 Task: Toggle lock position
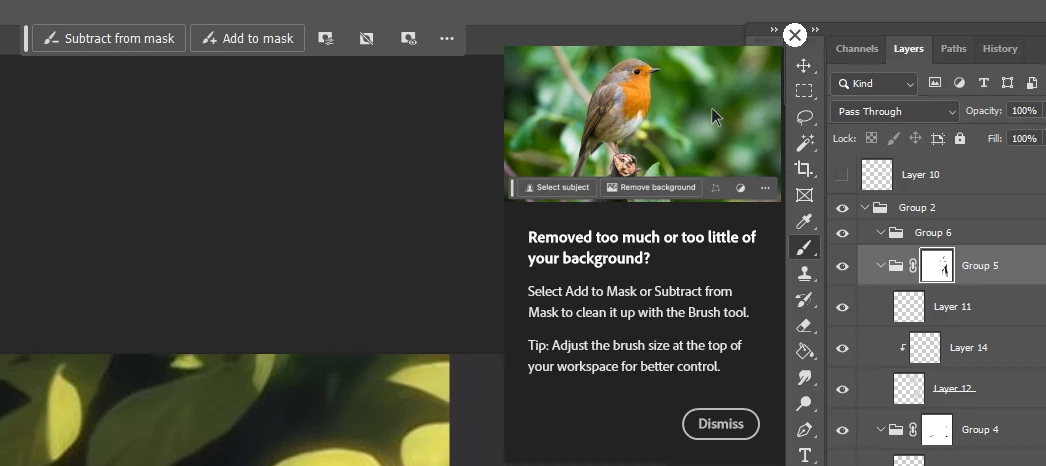915,138
